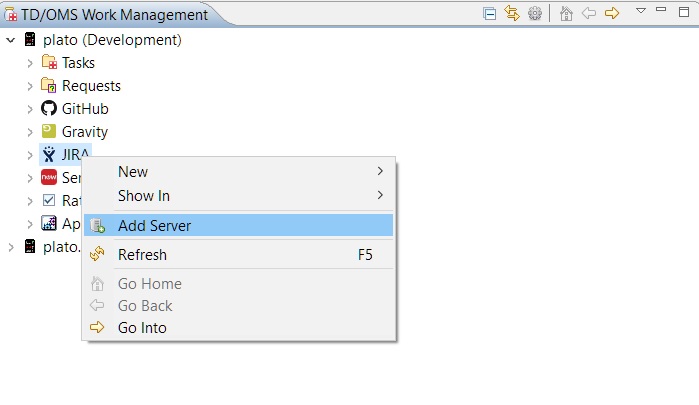699x405 pixels.
Task: Open the View Menu triangle dropdown
Action: [641, 11]
